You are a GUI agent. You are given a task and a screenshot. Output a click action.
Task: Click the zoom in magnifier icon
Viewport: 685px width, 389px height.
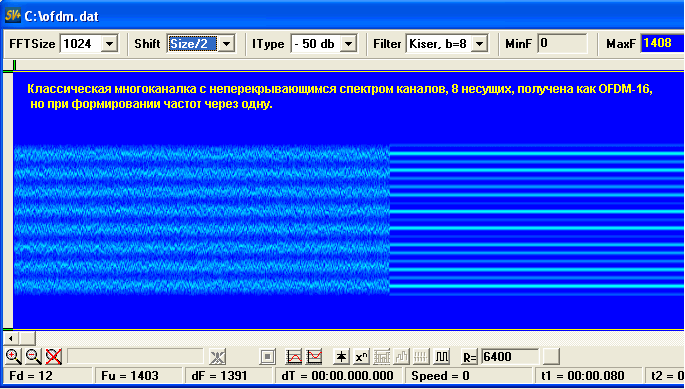pos(14,357)
